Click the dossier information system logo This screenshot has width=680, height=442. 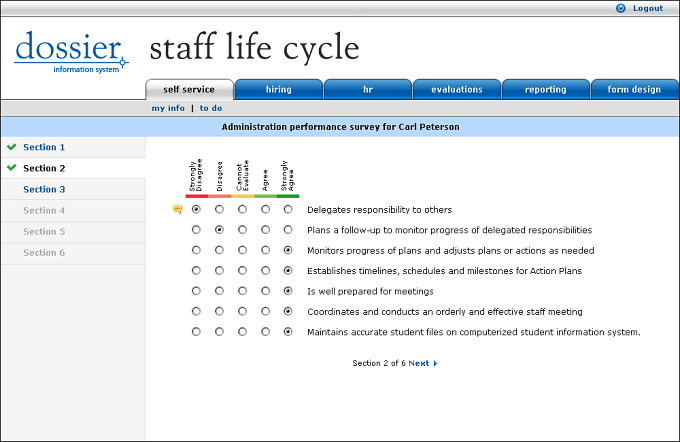pyautogui.click(x=71, y=52)
